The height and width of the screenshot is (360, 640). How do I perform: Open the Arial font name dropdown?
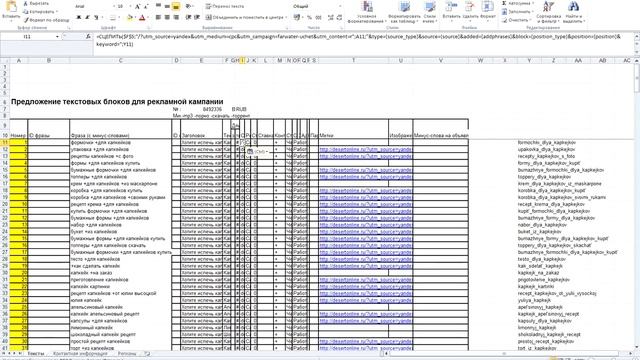point(114,7)
